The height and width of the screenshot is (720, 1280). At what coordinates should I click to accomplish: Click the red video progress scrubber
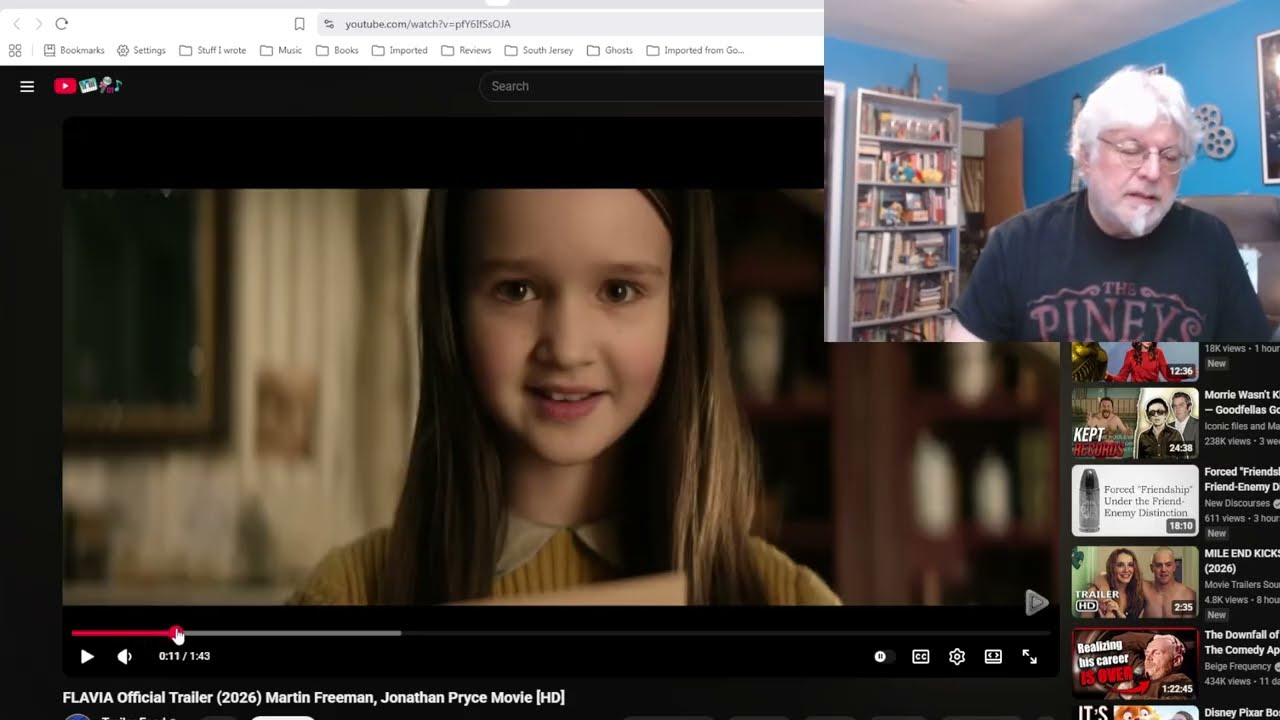click(177, 634)
